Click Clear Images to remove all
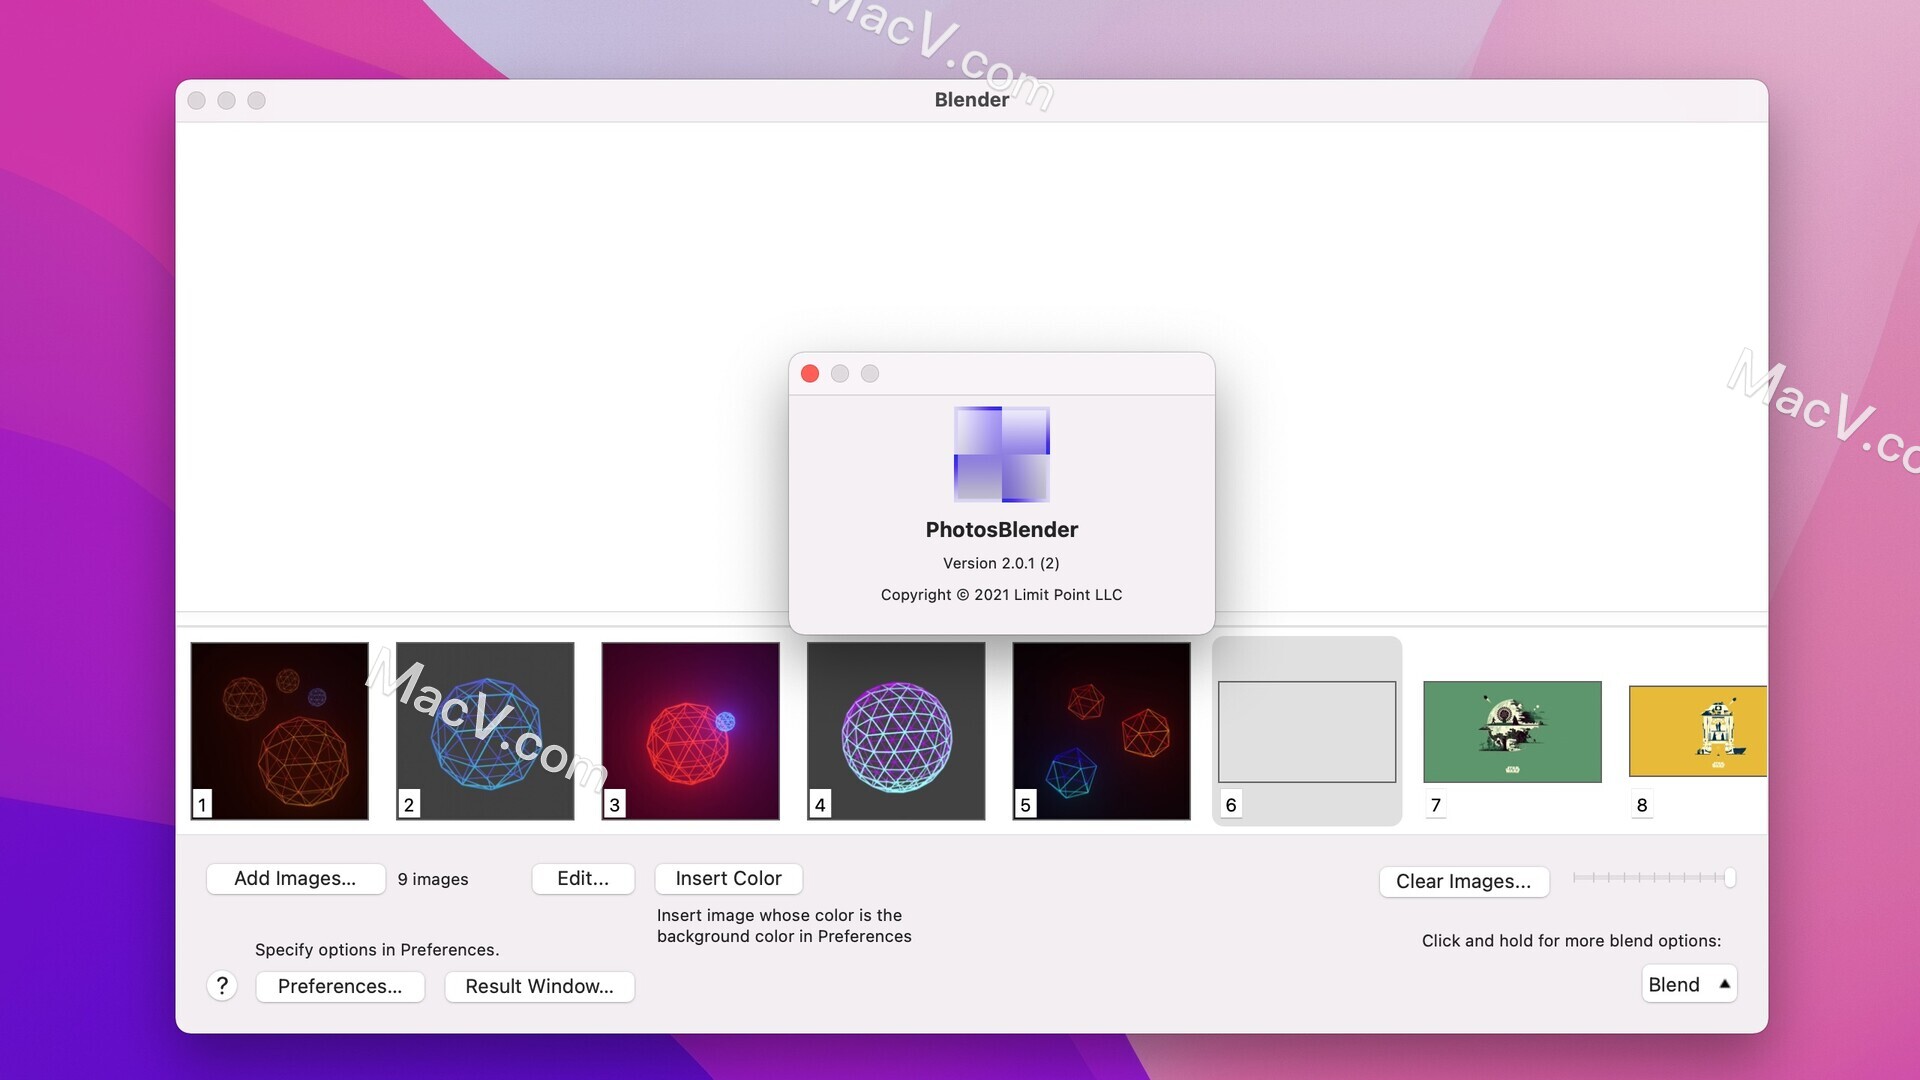 click(x=1464, y=880)
